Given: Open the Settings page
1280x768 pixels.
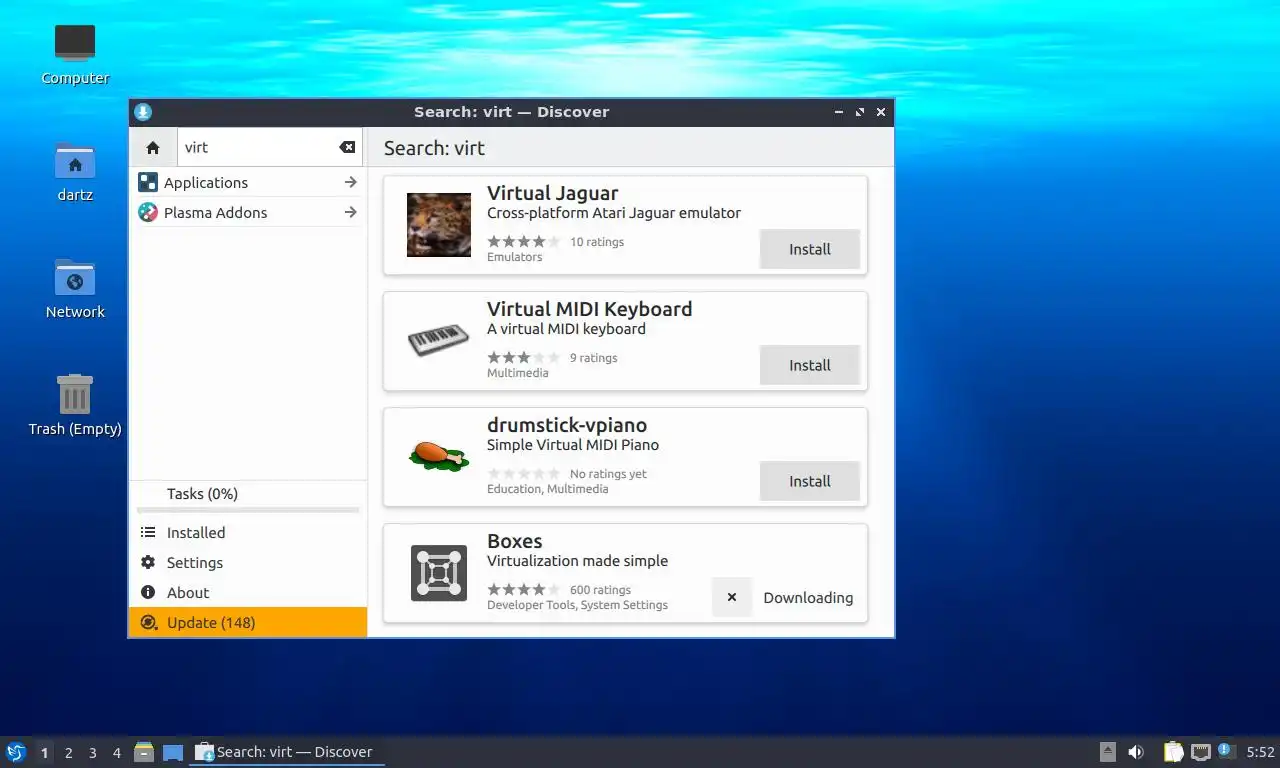Looking at the screenshot, I should (248, 562).
